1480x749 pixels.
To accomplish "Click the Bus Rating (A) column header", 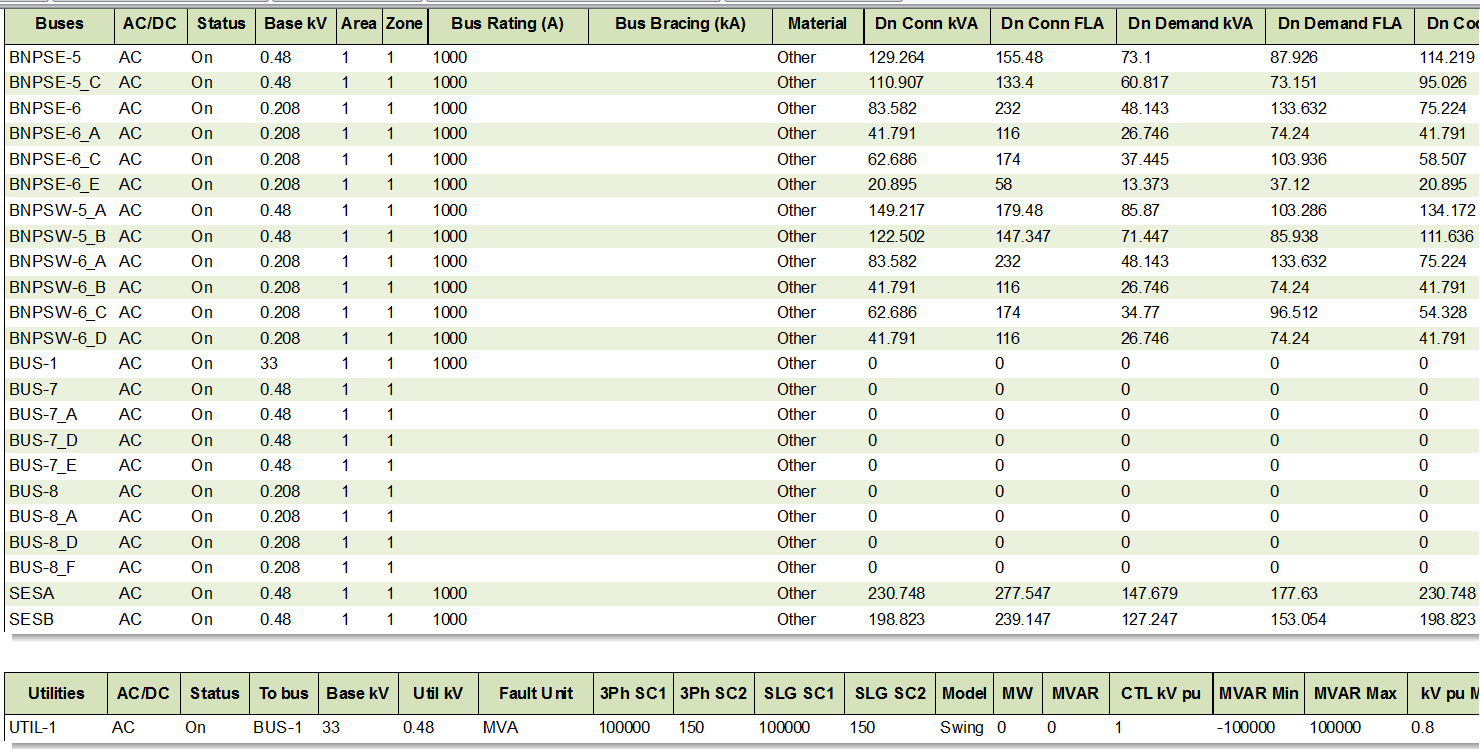I will coord(507,24).
